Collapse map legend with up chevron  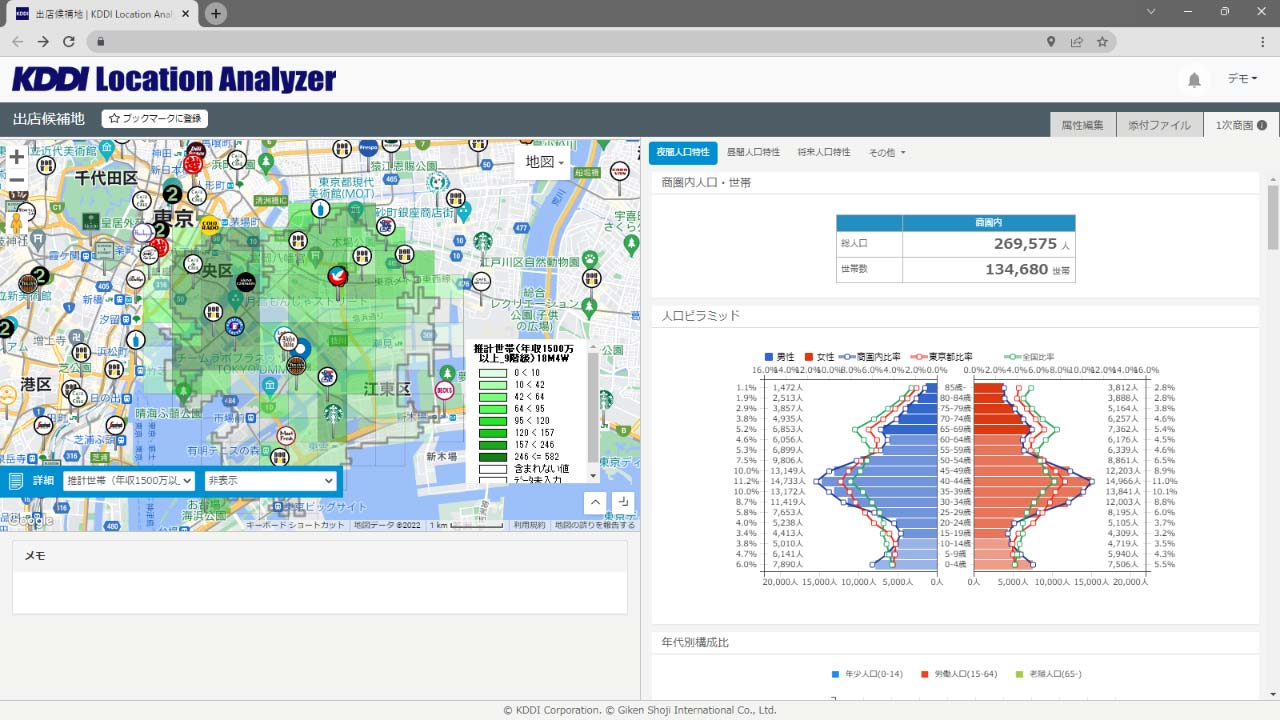coord(595,502)
